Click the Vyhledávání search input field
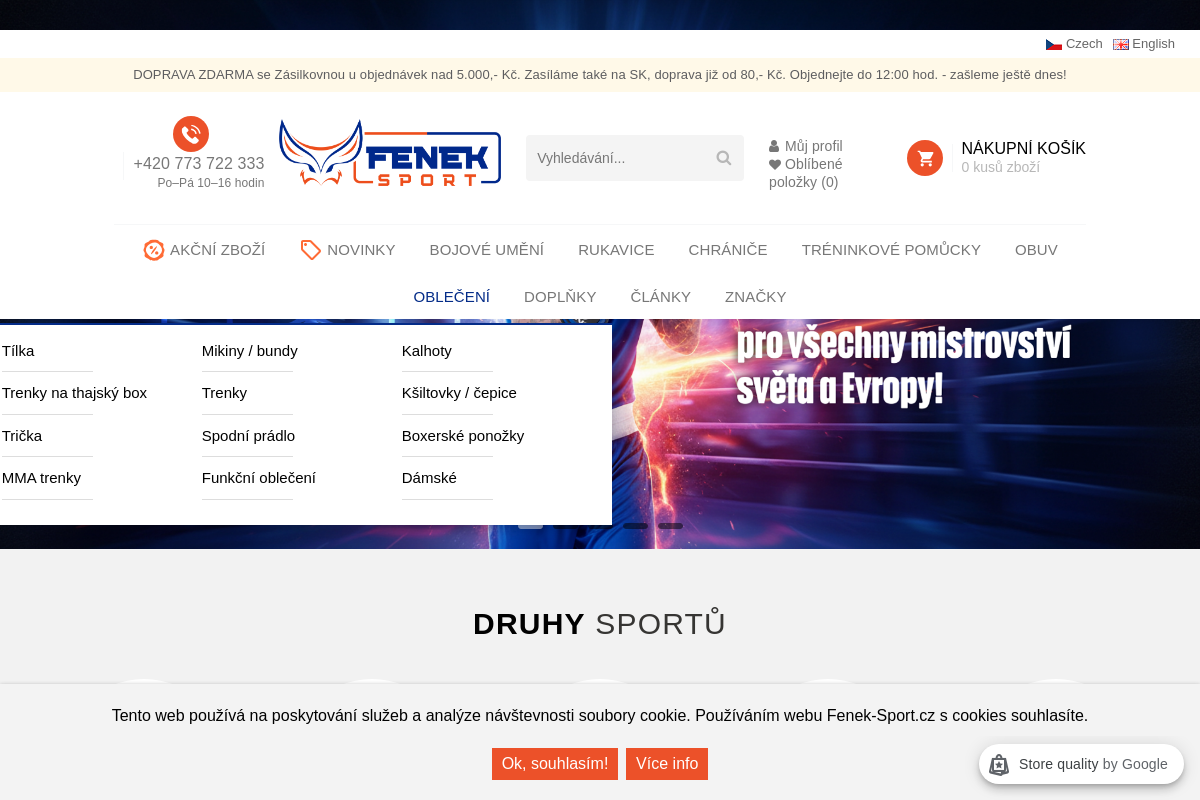This screenshot has width=1200, height=800. tap(620, 158)
